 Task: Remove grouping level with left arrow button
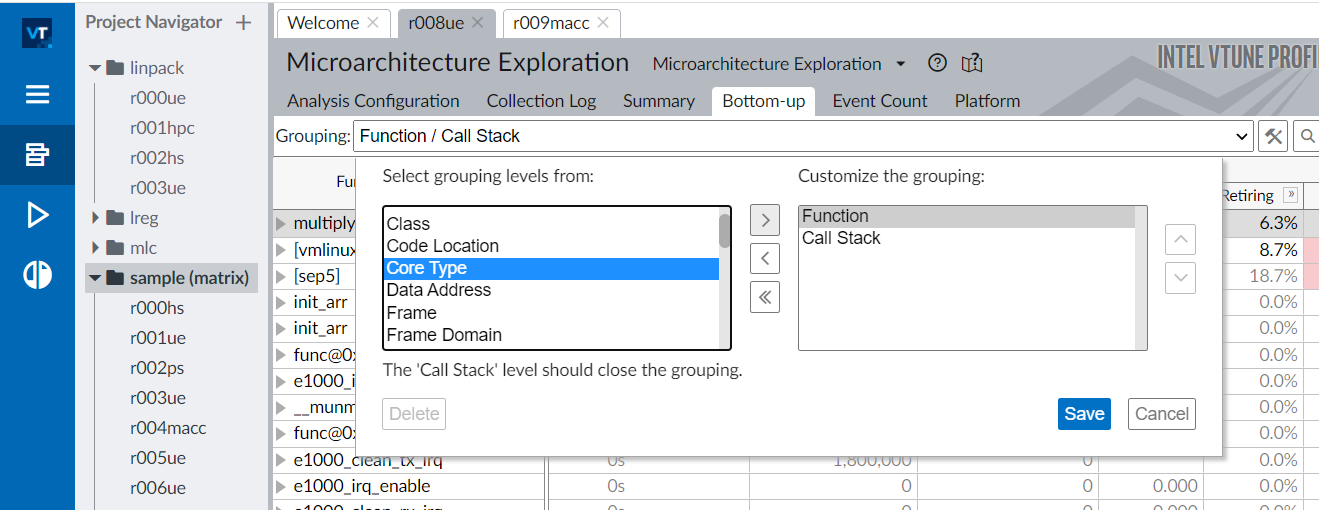[764, 259]
